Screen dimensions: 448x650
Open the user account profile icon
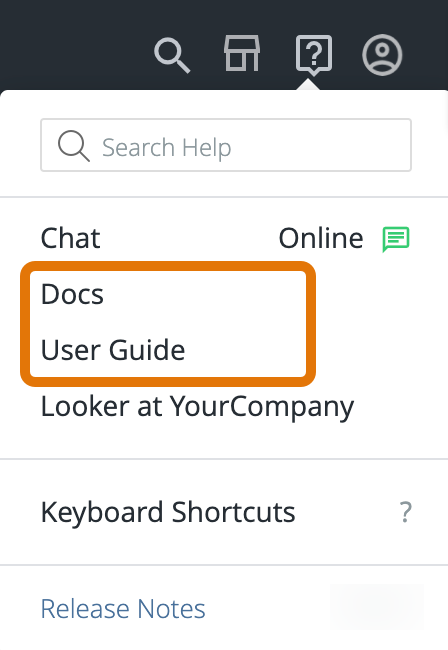point(382,55)
